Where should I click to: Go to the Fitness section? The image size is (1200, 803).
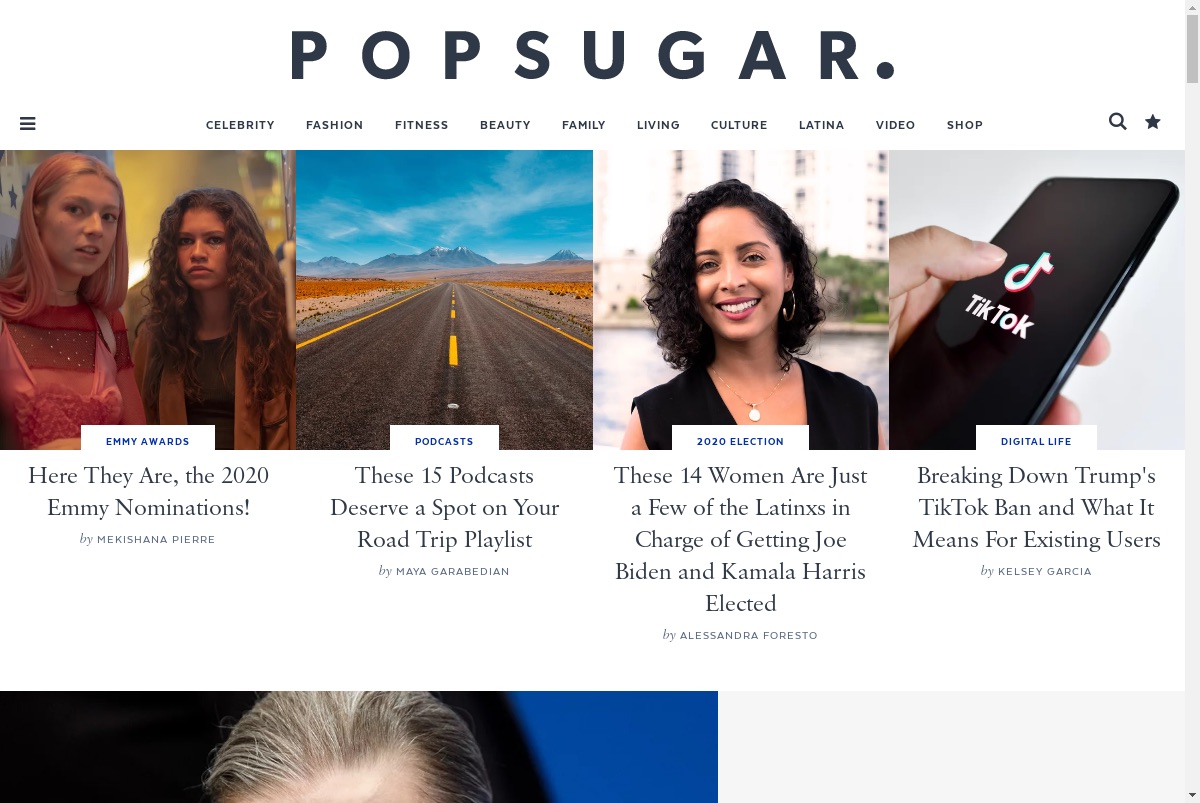pyautogui.click(x=422, y=125)
